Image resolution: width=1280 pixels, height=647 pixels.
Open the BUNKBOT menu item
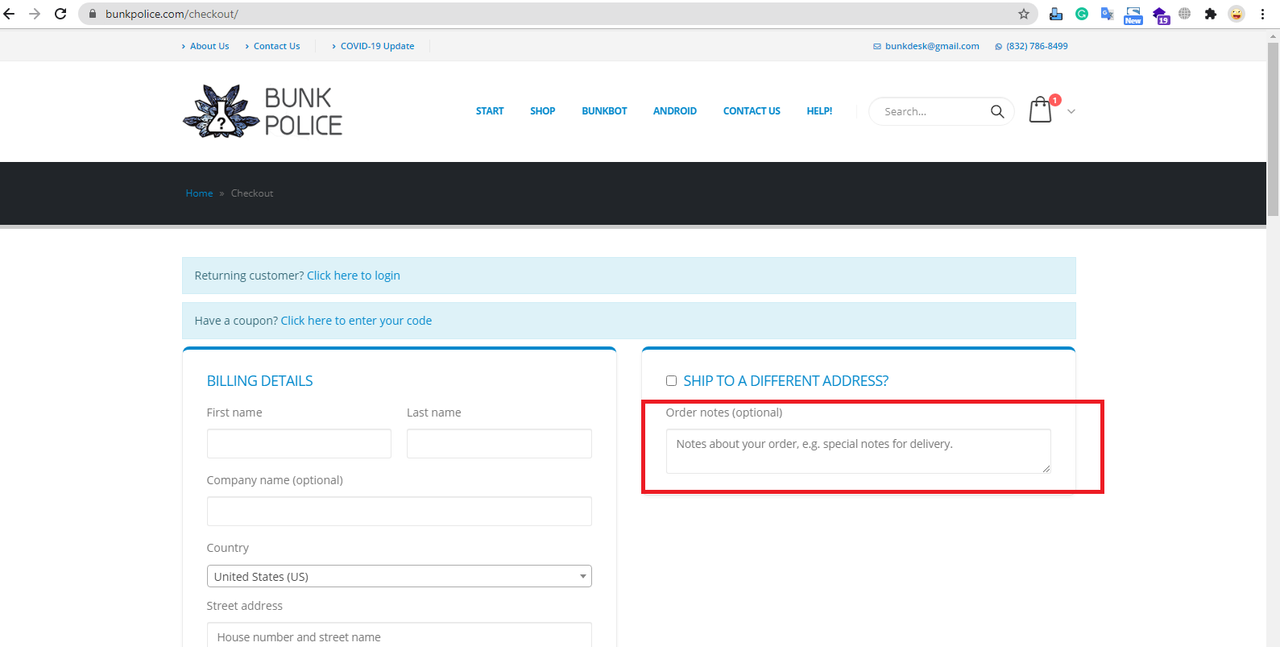604,111
